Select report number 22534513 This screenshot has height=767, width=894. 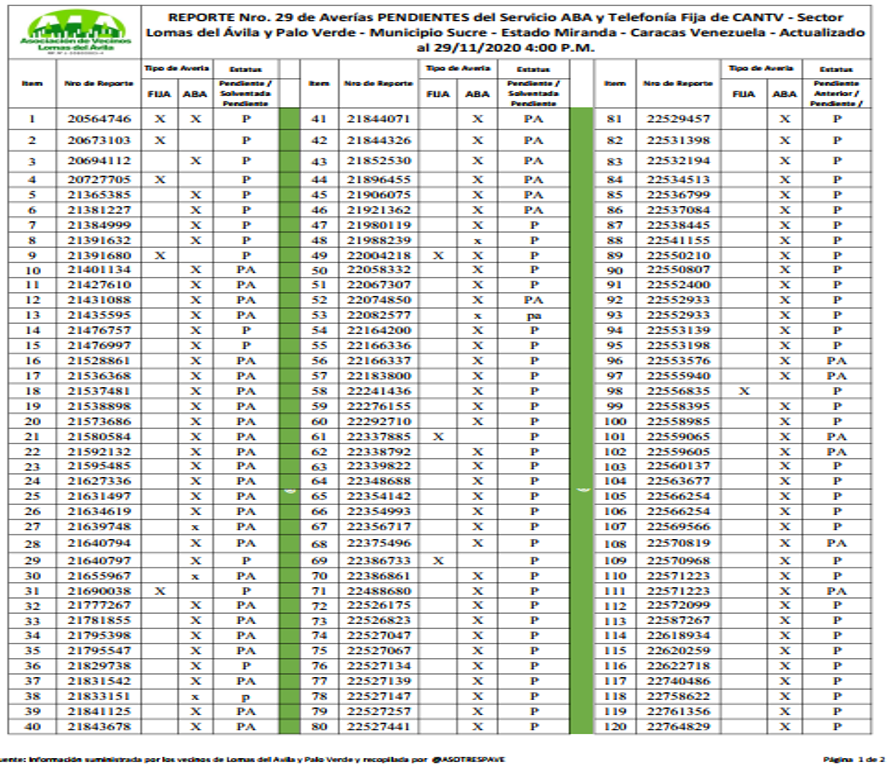pyautogui.click(x=678, y=179)
